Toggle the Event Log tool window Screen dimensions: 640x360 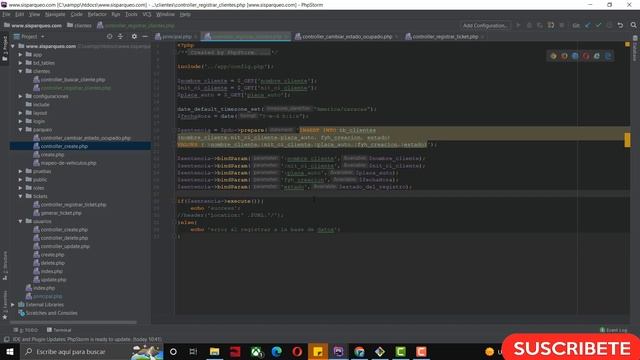tap(613, 330)
